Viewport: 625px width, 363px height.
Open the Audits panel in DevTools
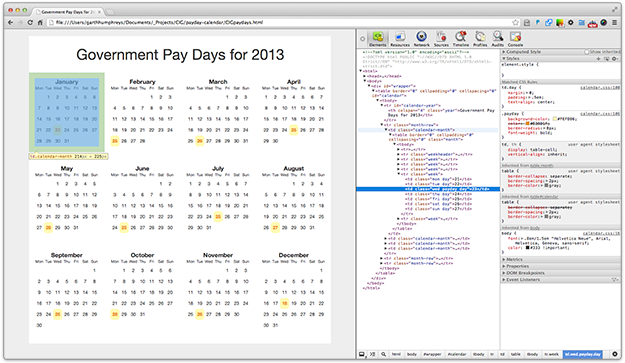[497, 39]
